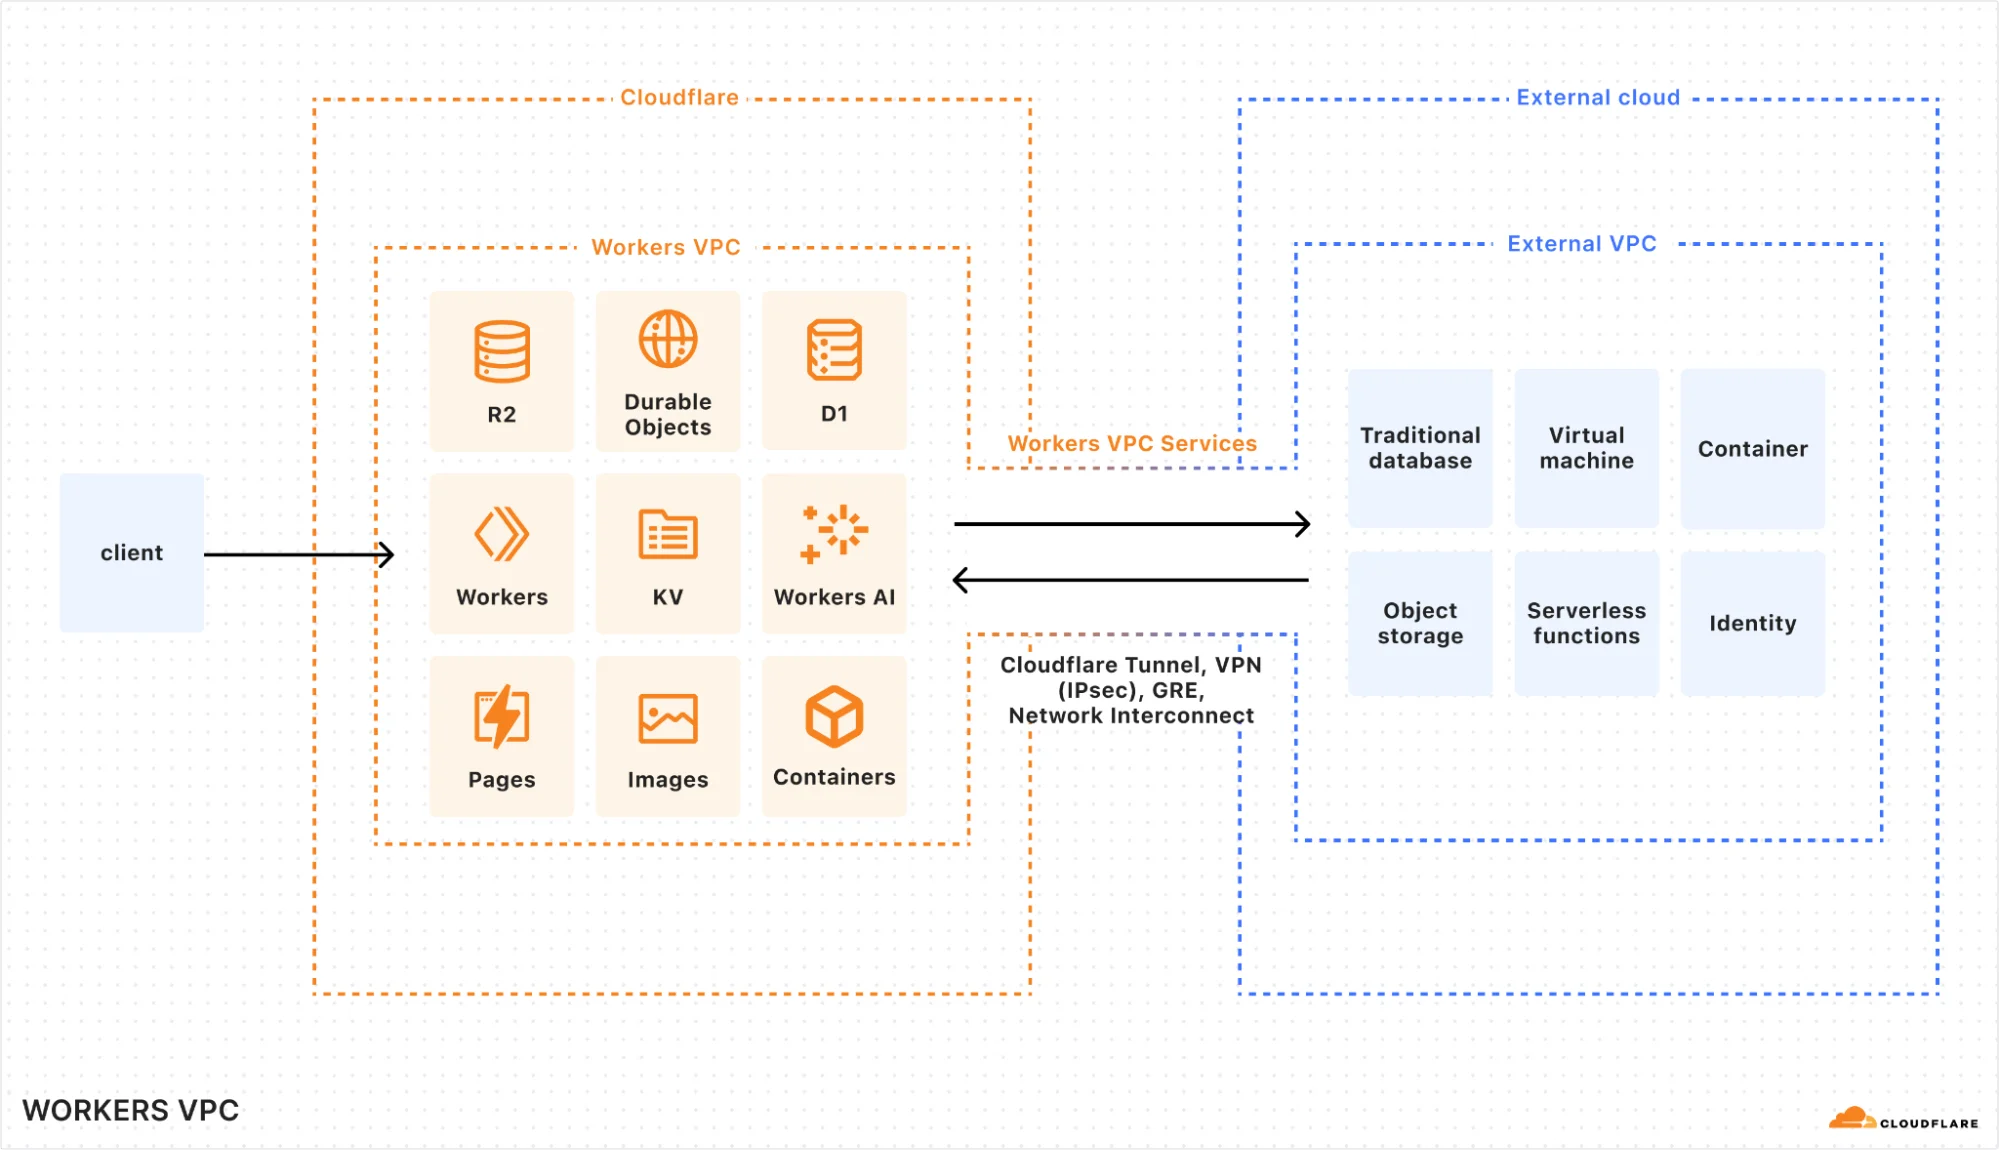Collapse the External cloud dashed region

1598,97
